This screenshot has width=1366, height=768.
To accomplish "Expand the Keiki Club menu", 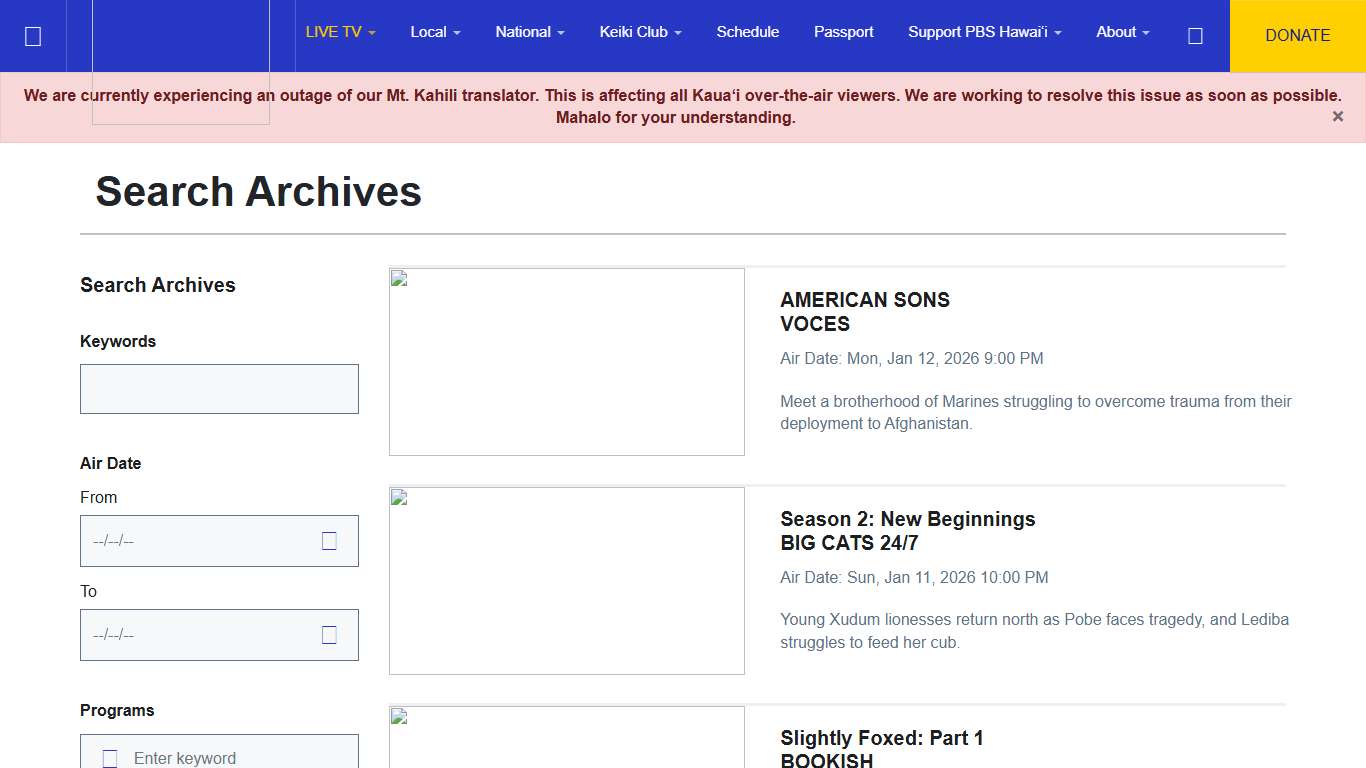I will tap(640, 32).
